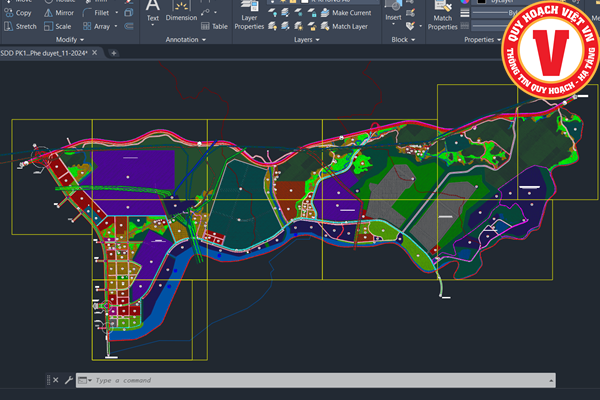Expand the Block panel
Viewport: 600px width, 400px height.
tap(403, 39)
